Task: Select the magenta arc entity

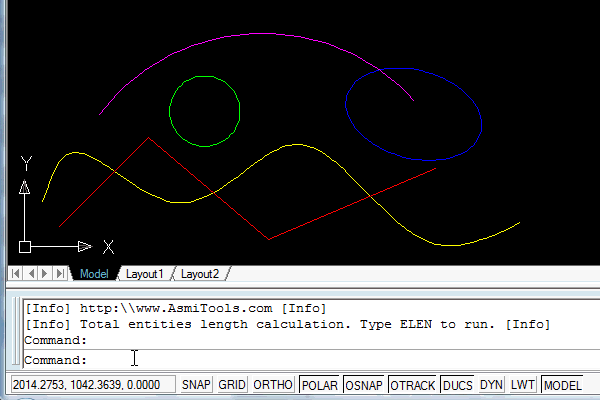Action: point(260,34)
